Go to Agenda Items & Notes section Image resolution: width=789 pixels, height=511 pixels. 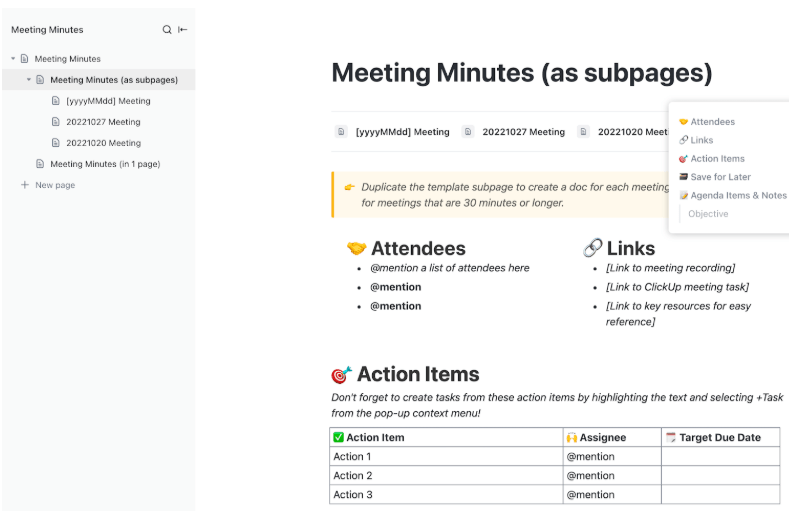coord(738,195)
